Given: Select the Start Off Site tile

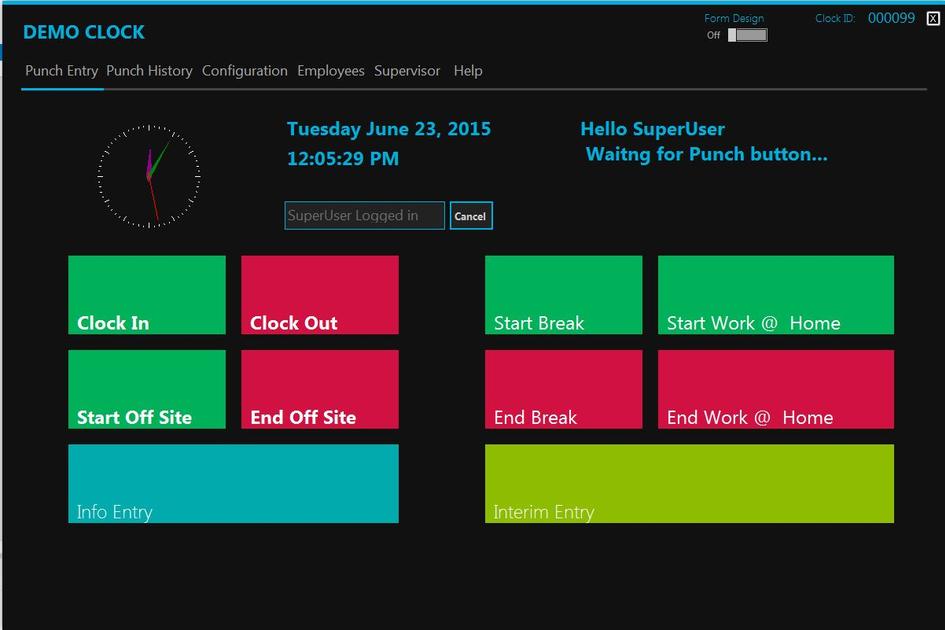Looking at the screenshot, I should coord(147,389).
